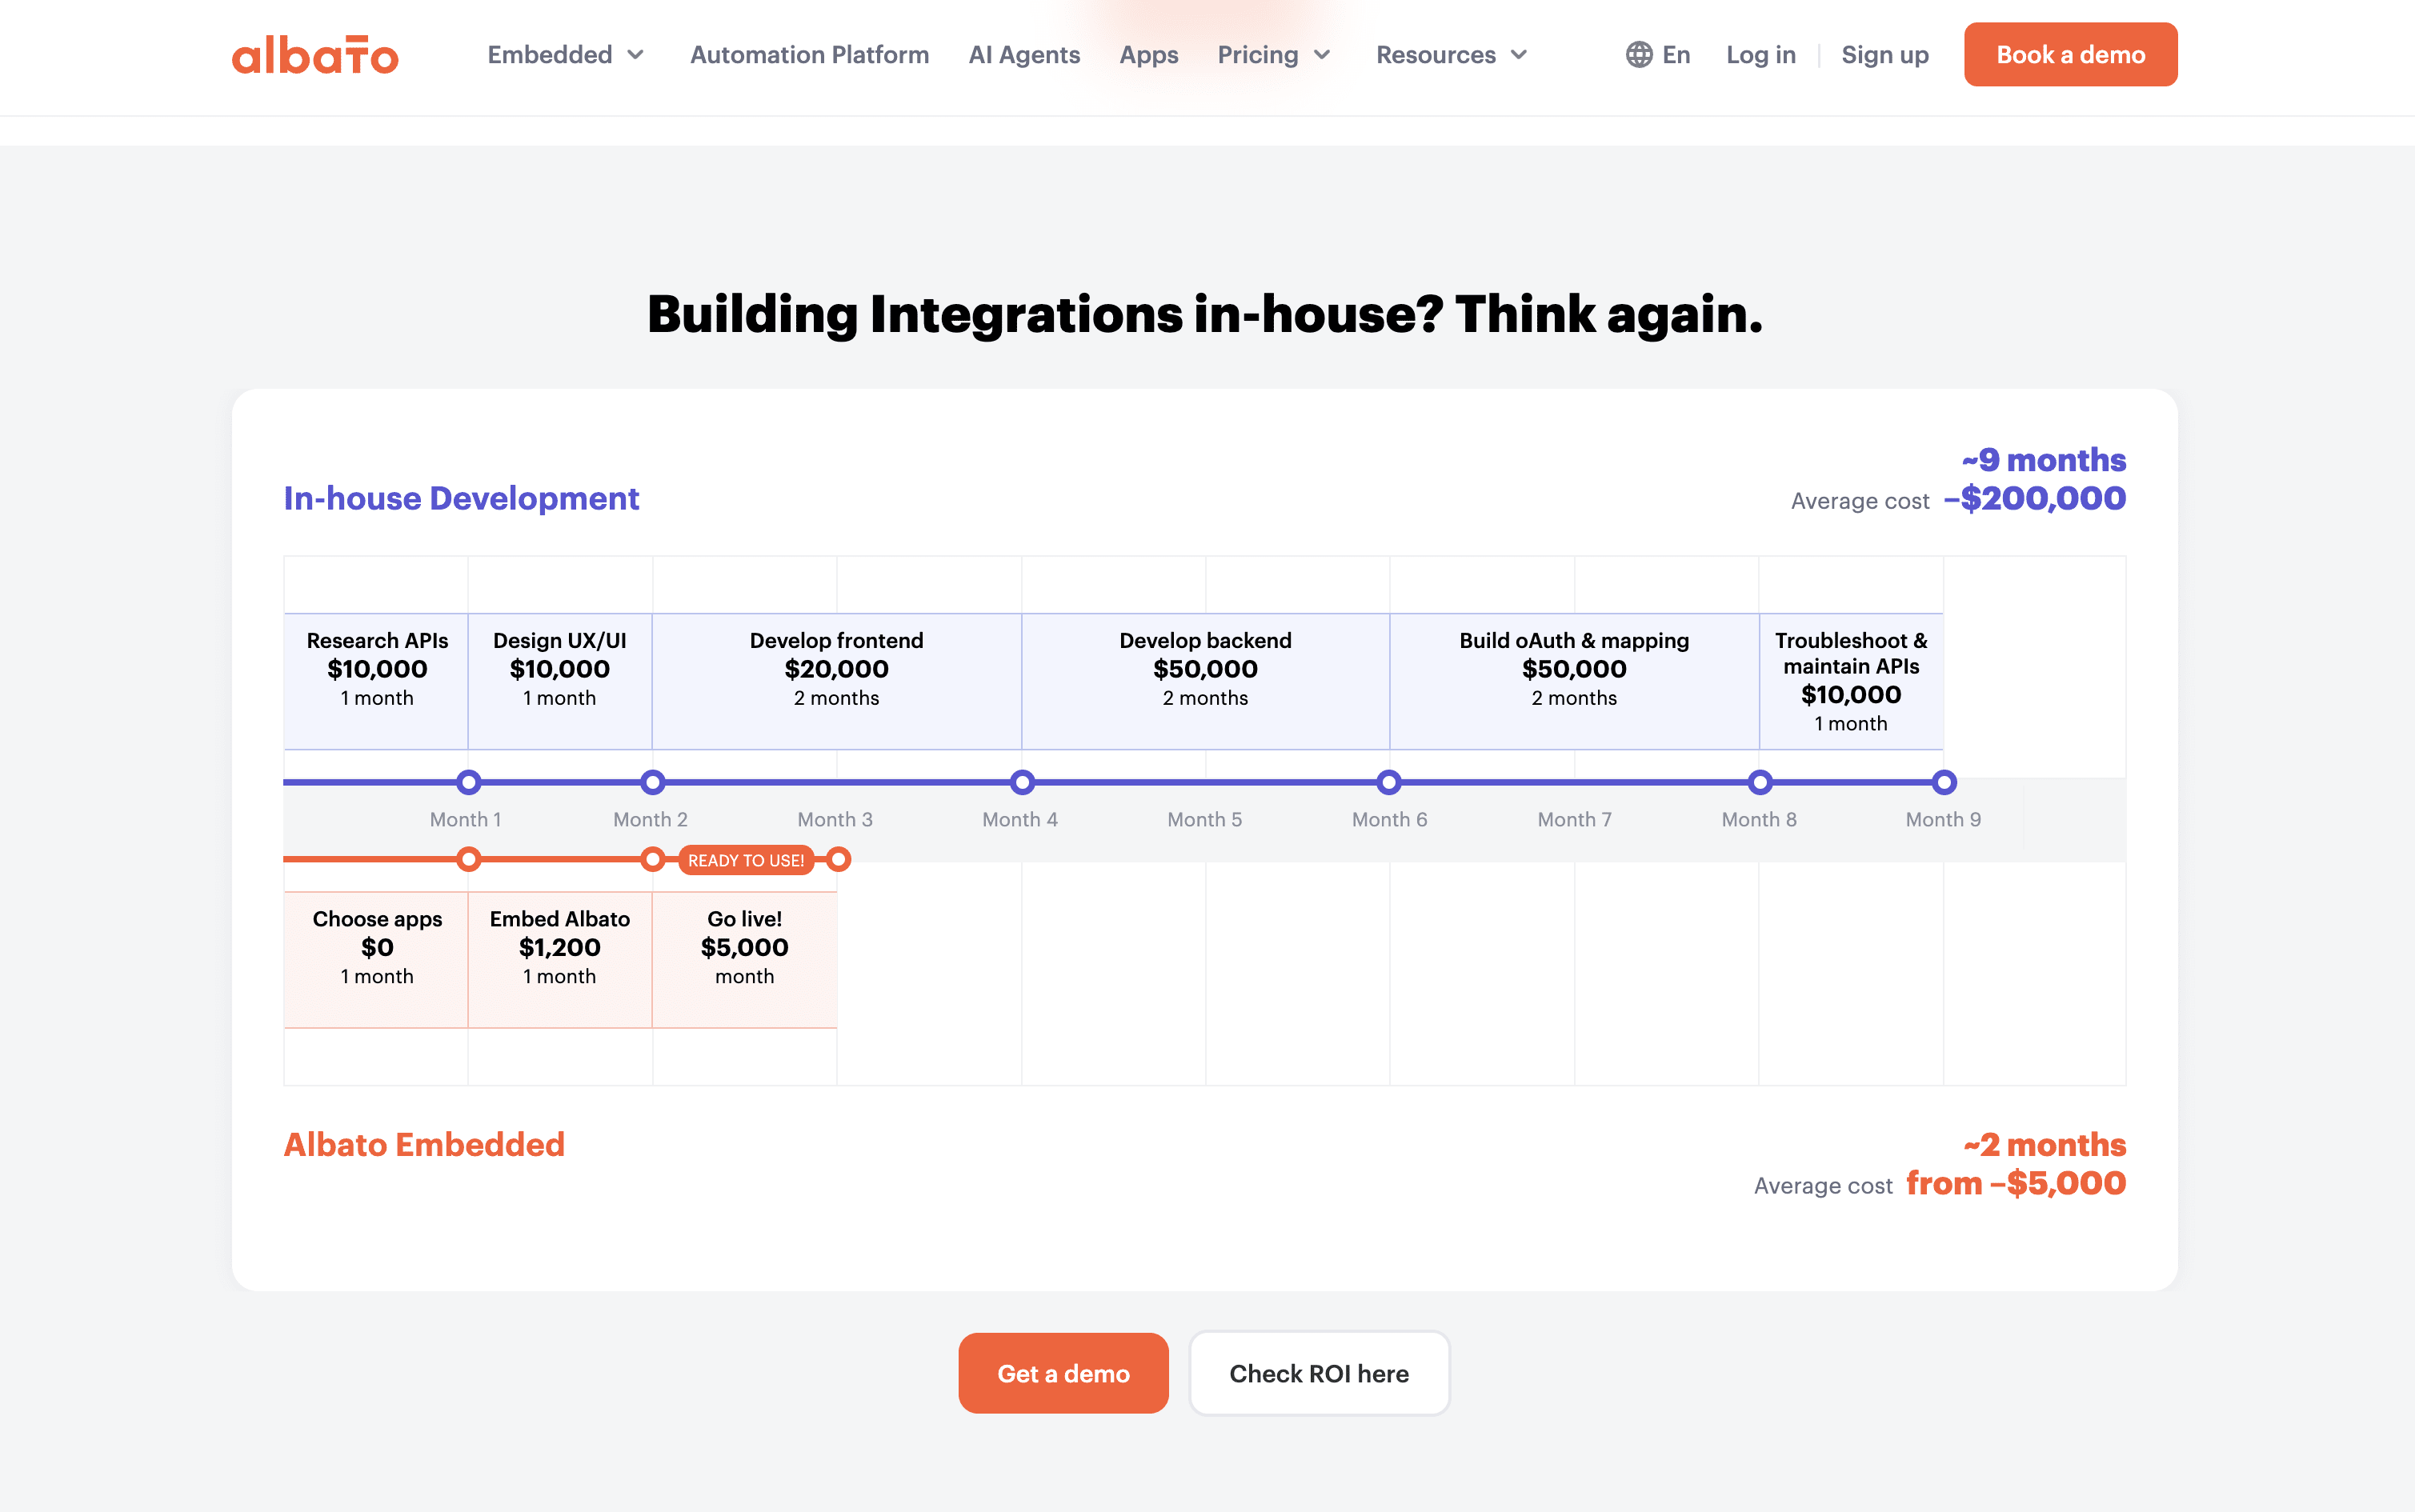Click the blue Month 8 timeline marker

pos(1760,782)
